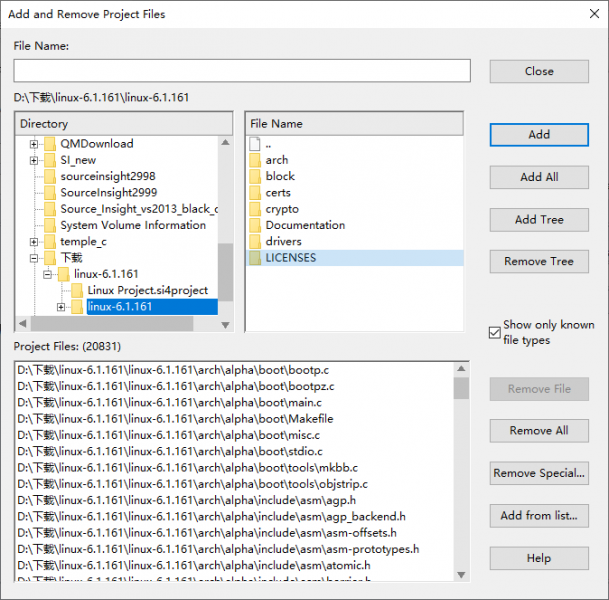Focus the File Name text input

[x=242, y=71]
